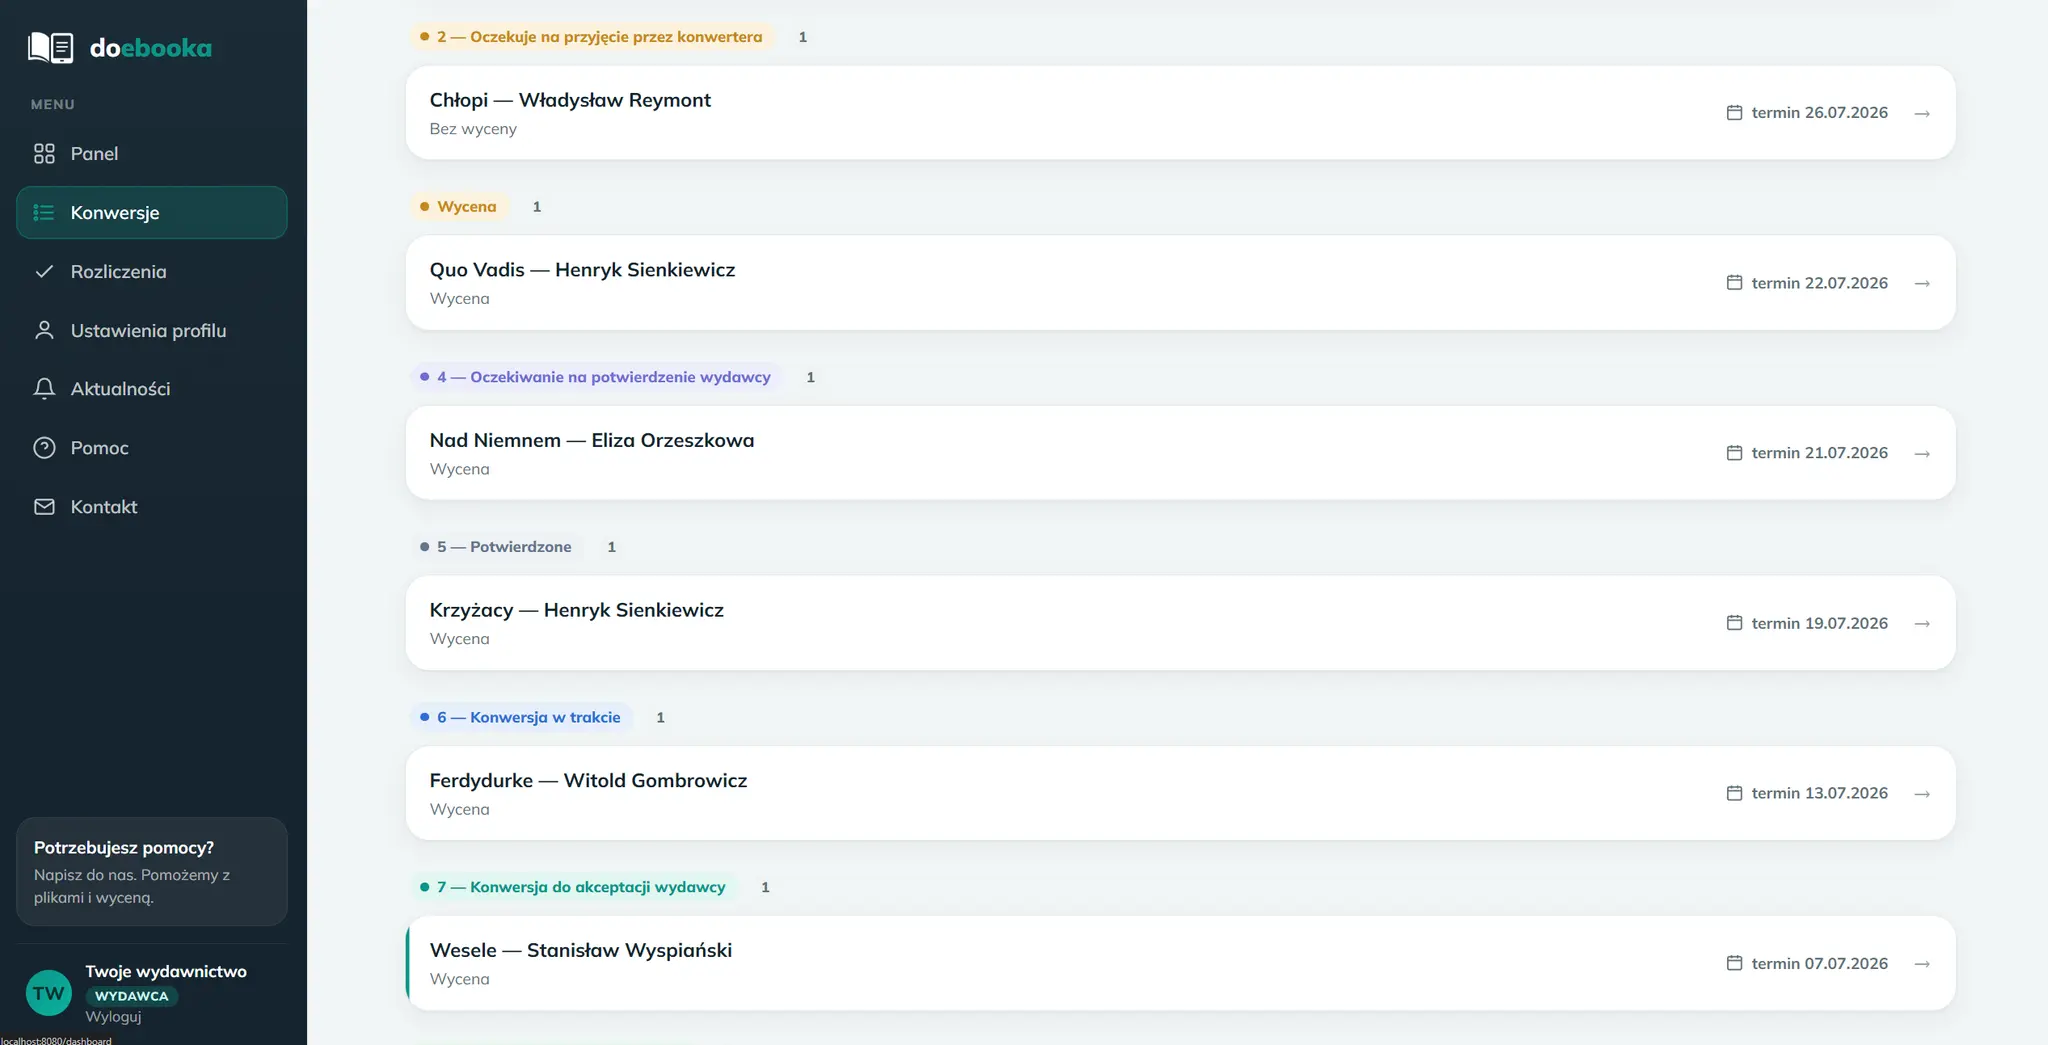Open Chłopi — Władysław Reymont conversion
This screenshot has width=2048, height=1045.
[x=1180, y=112]
